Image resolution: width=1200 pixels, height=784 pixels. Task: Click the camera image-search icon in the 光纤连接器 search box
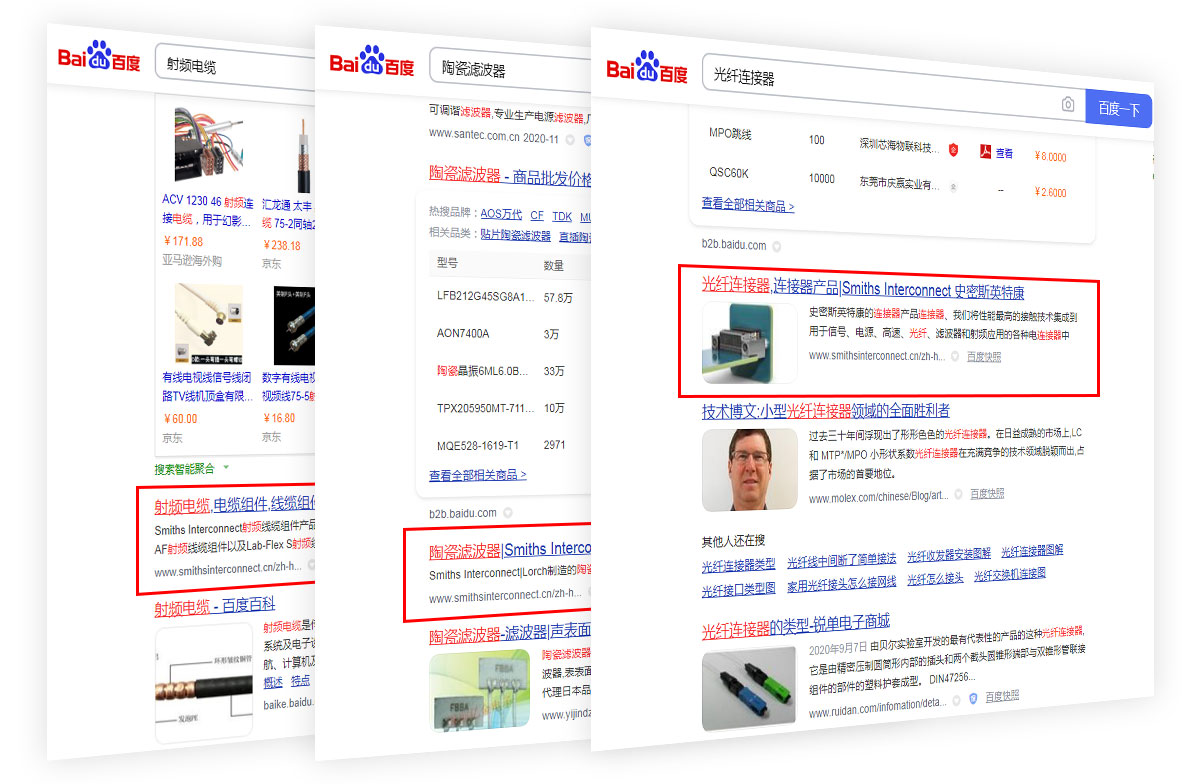click(1068, 105)
